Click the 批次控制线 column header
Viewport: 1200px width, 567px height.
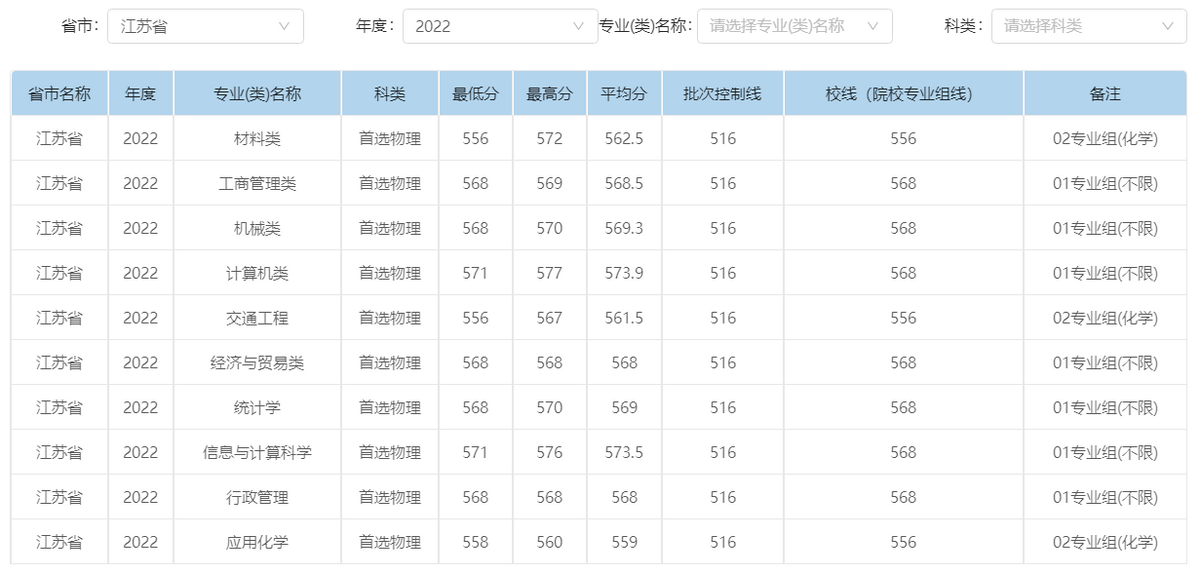(x=722, y=94)
